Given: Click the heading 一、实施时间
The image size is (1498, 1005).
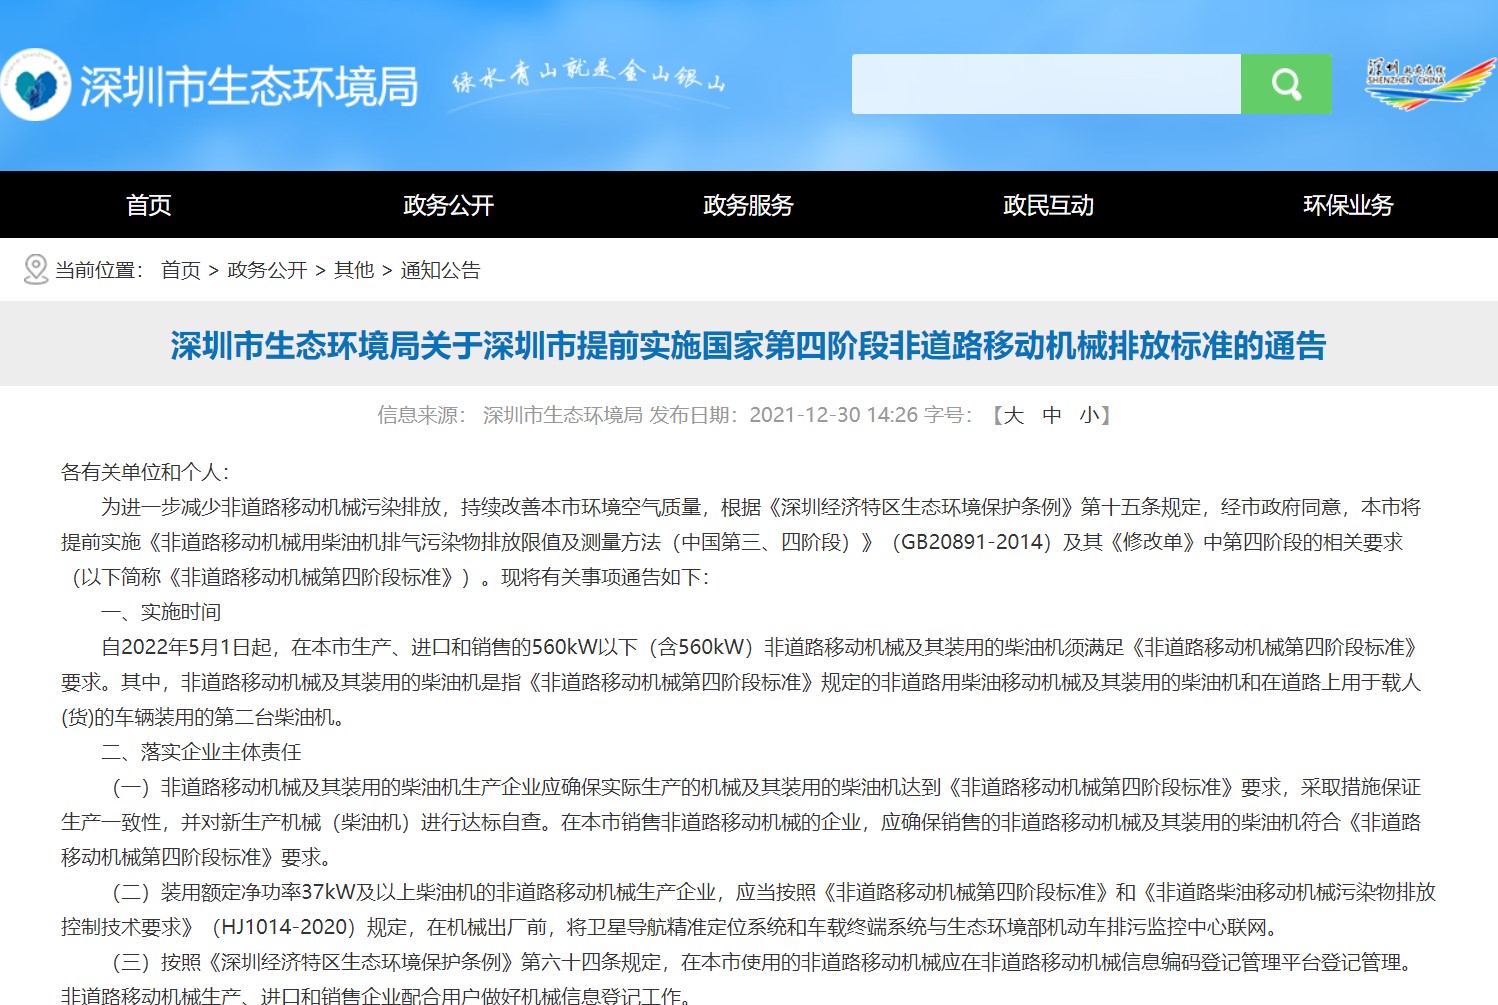Looking at the screenshot, I should point(161,612).
